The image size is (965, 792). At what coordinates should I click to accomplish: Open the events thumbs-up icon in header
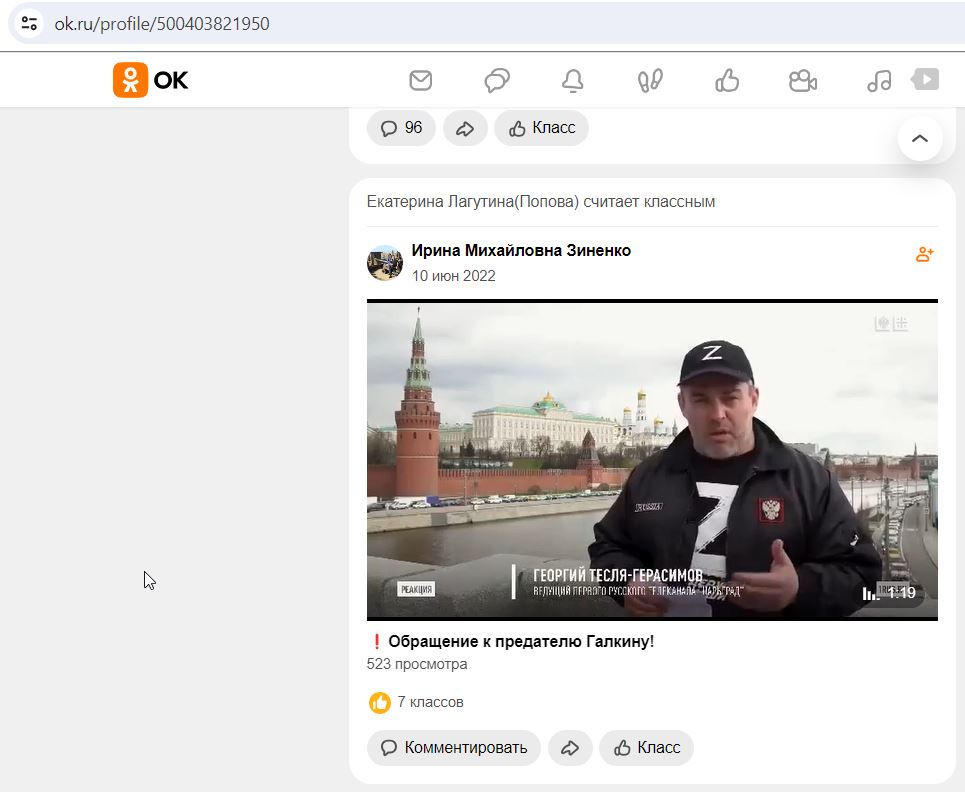click(727, 81)
